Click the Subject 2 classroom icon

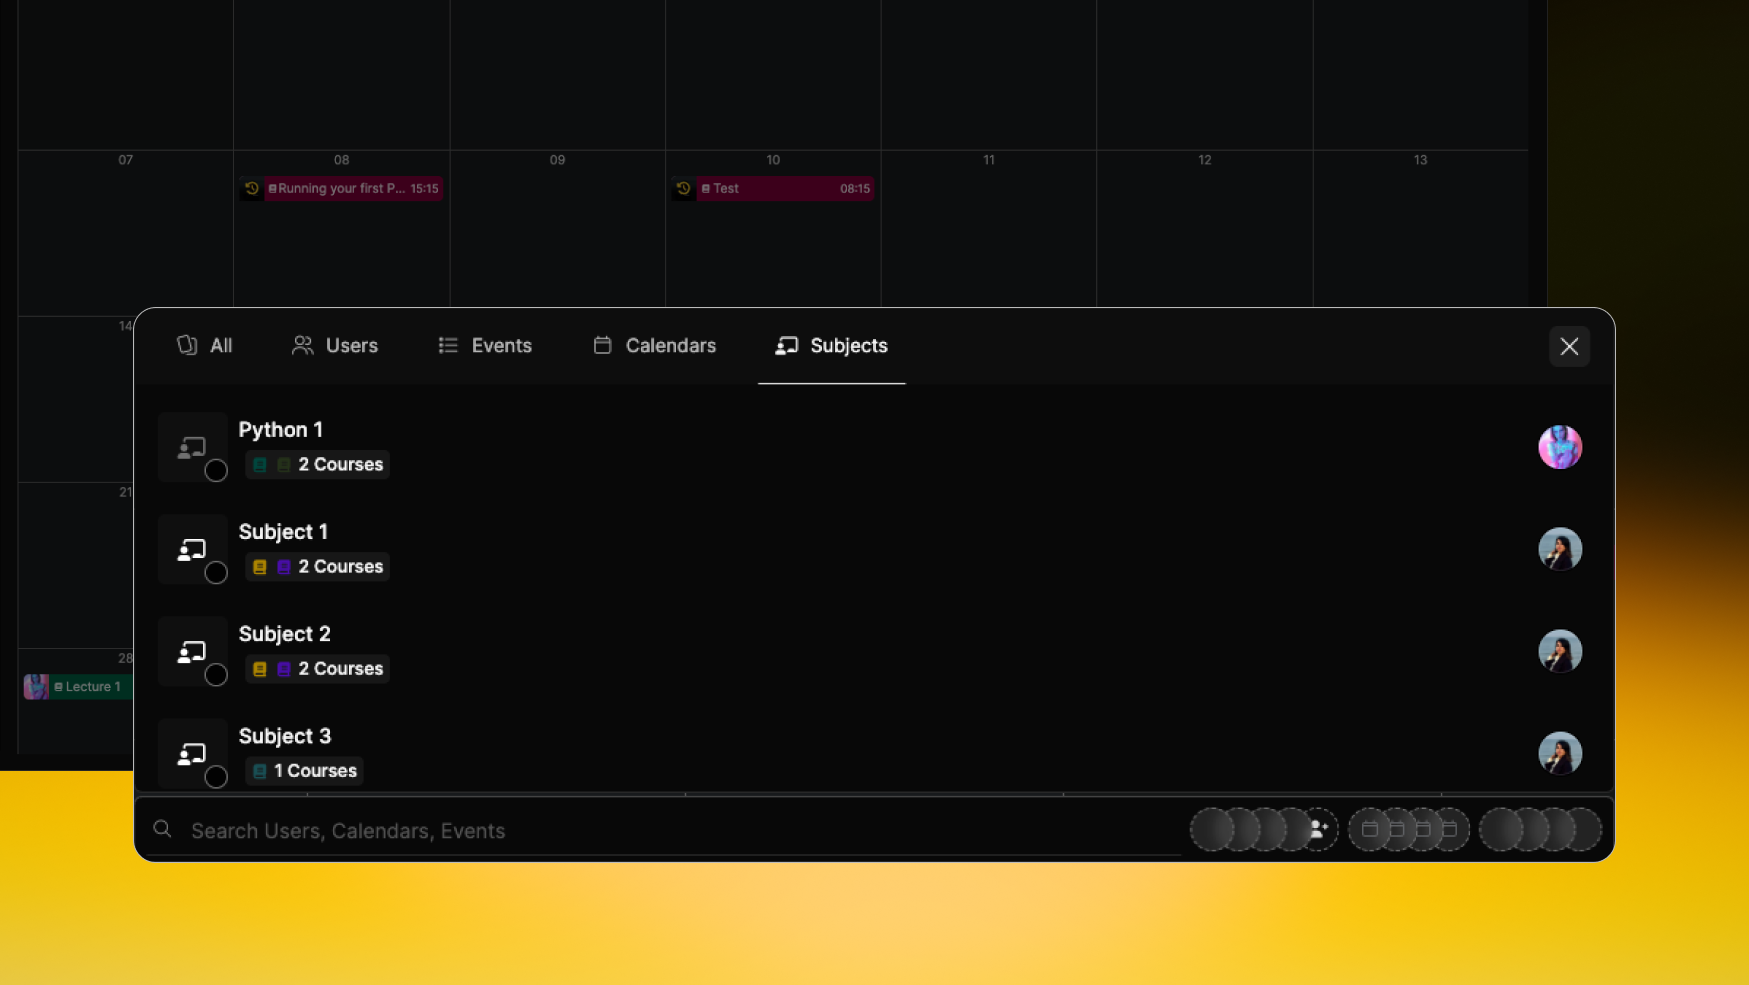click(191, 651)
